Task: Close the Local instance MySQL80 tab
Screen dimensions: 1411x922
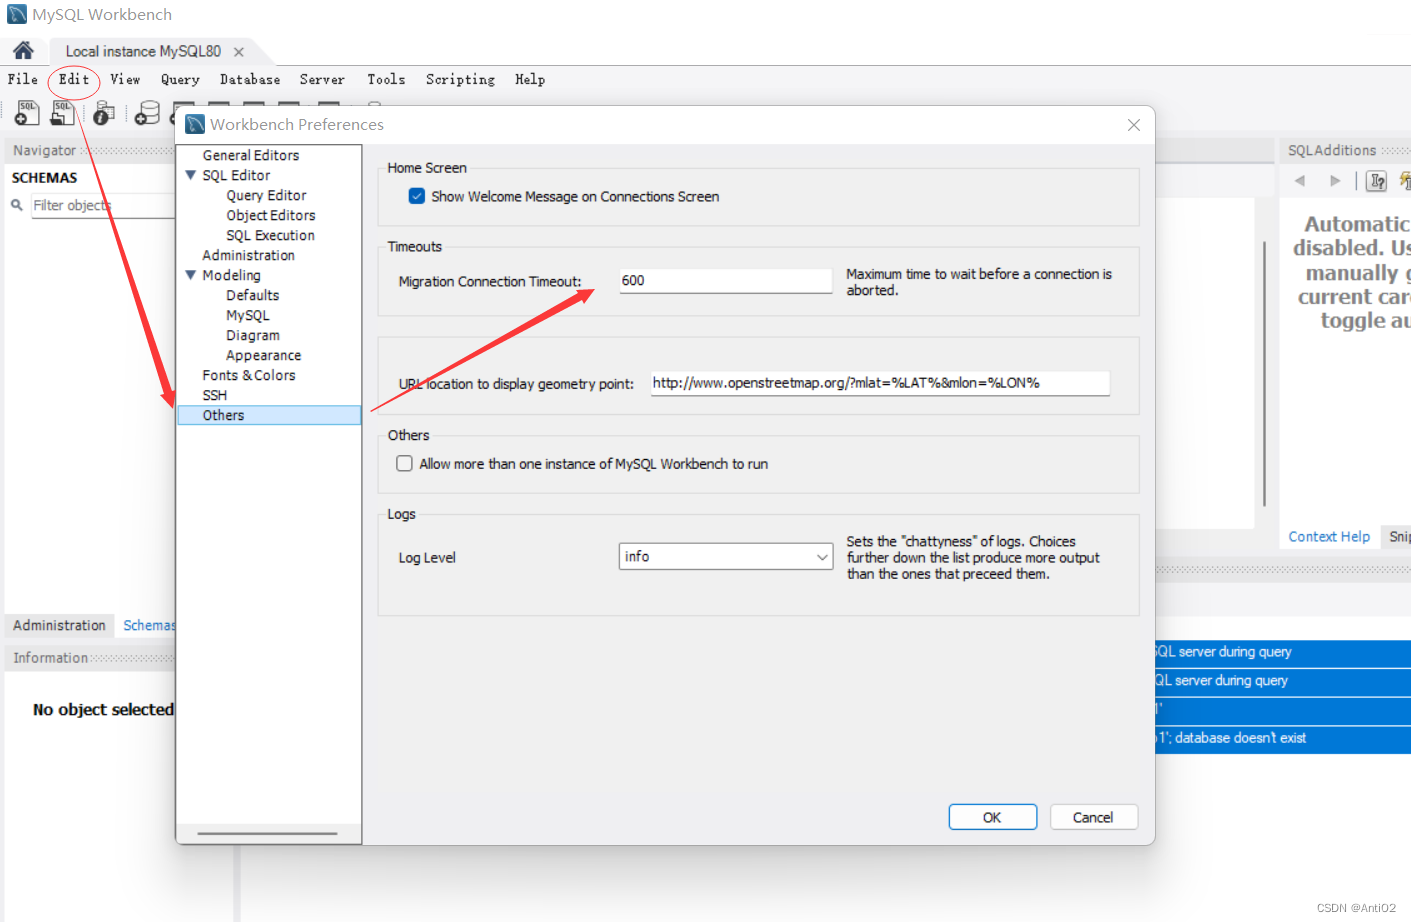Action: pyautogui.click(x=239, y=52)
